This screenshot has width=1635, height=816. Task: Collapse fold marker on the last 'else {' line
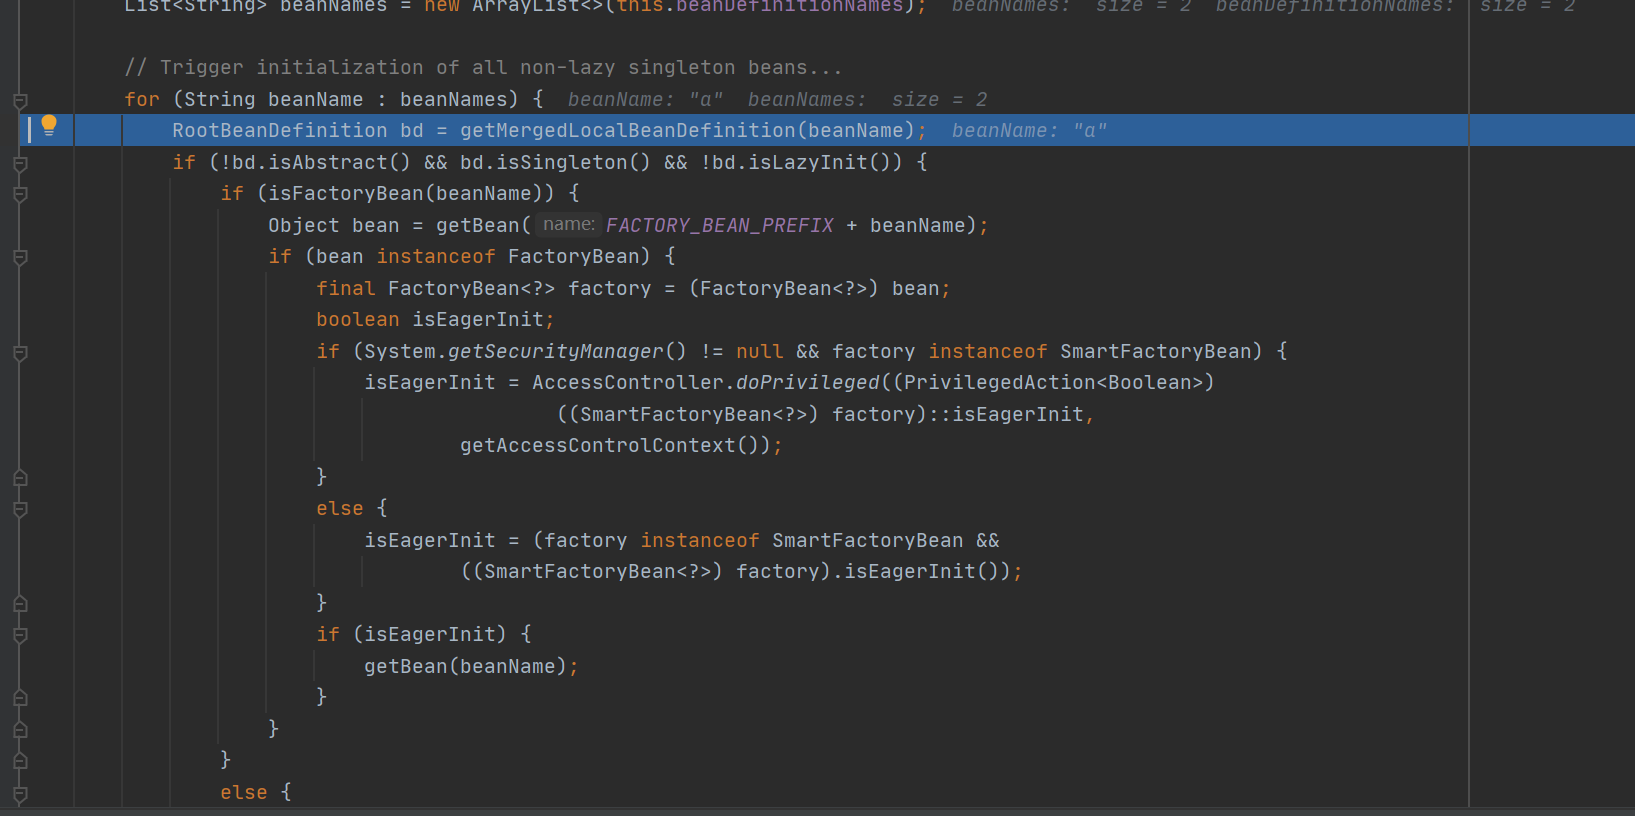(20, 793)
